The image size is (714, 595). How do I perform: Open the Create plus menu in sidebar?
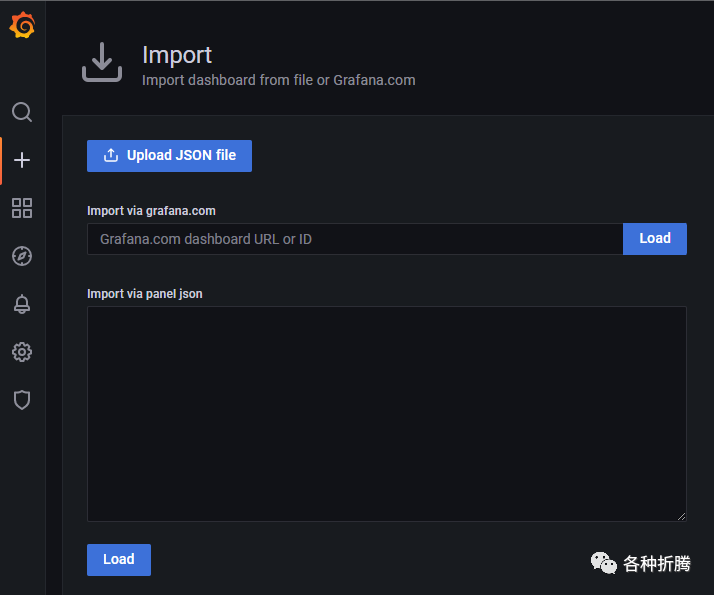coord(22,160)
